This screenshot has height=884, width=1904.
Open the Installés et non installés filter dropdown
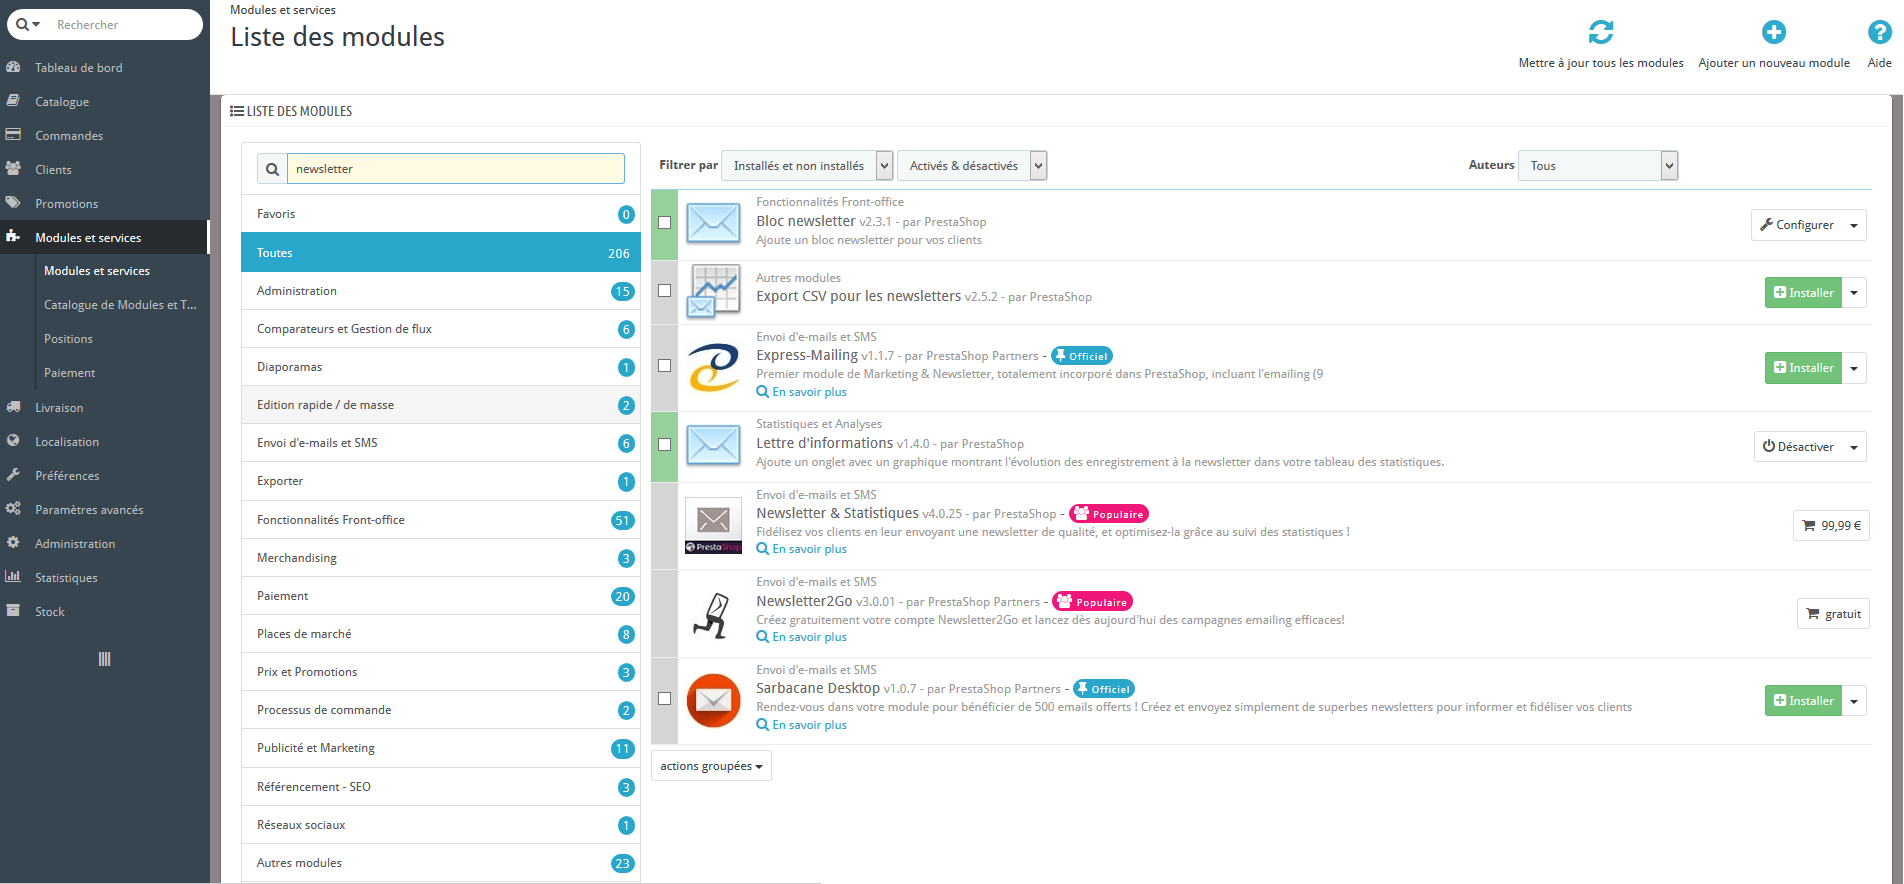(807, 166)
